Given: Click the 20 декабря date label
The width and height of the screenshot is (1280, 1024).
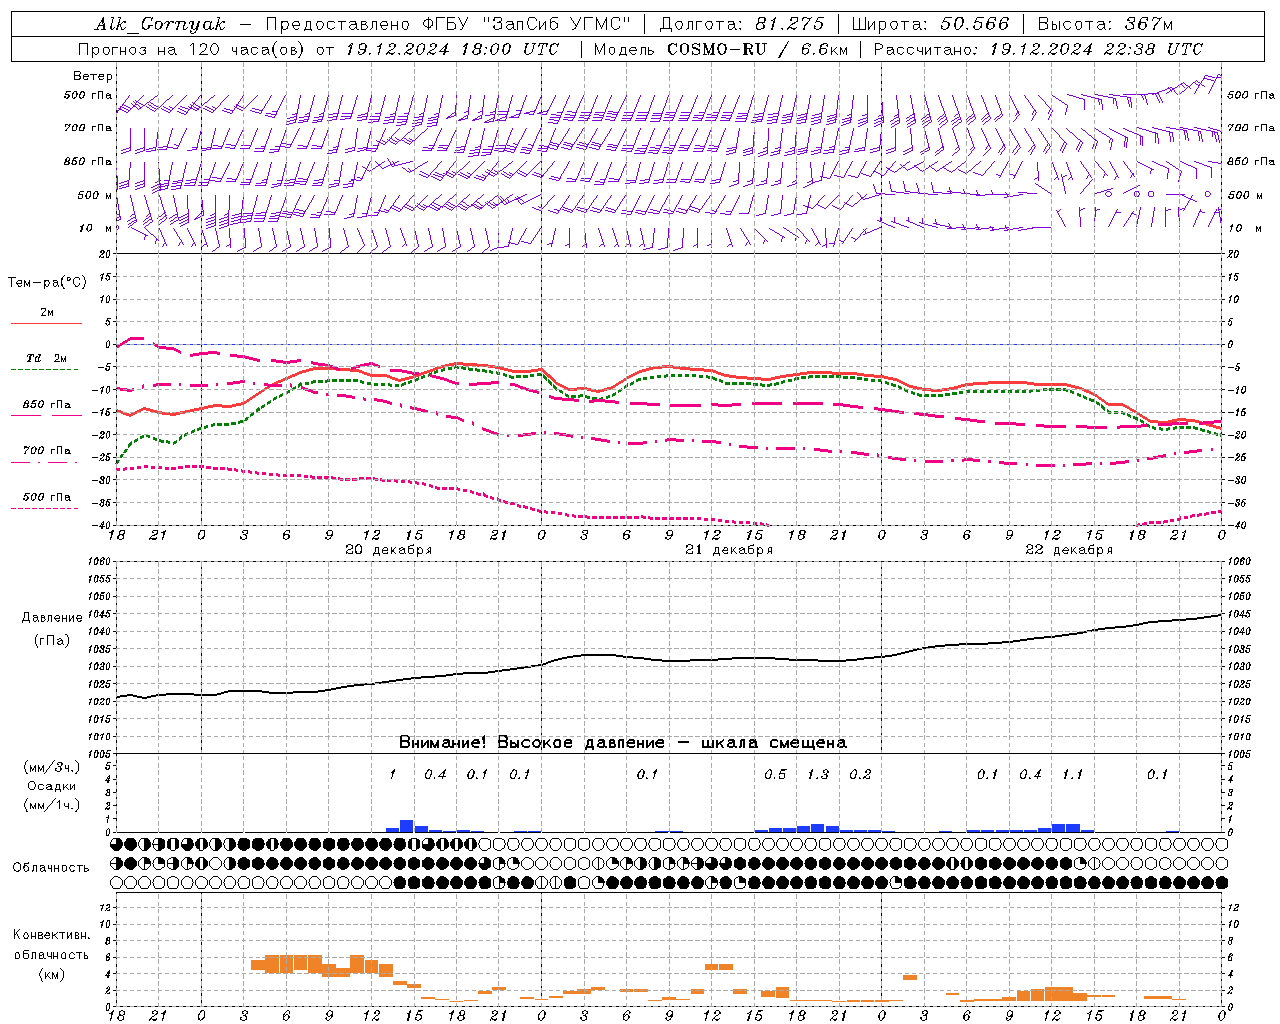Looking at the screenshot, I should click(388, 550).
